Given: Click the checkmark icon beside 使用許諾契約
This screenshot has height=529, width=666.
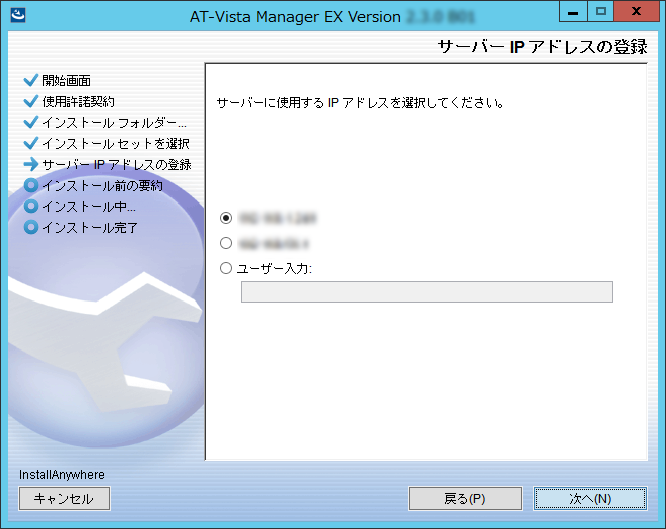Looking at the screenshot, I should coord(31,101).
